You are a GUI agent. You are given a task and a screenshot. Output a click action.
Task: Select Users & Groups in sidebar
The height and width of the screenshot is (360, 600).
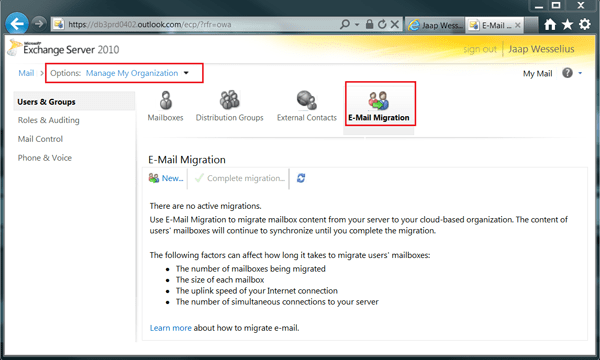(74, 102)
